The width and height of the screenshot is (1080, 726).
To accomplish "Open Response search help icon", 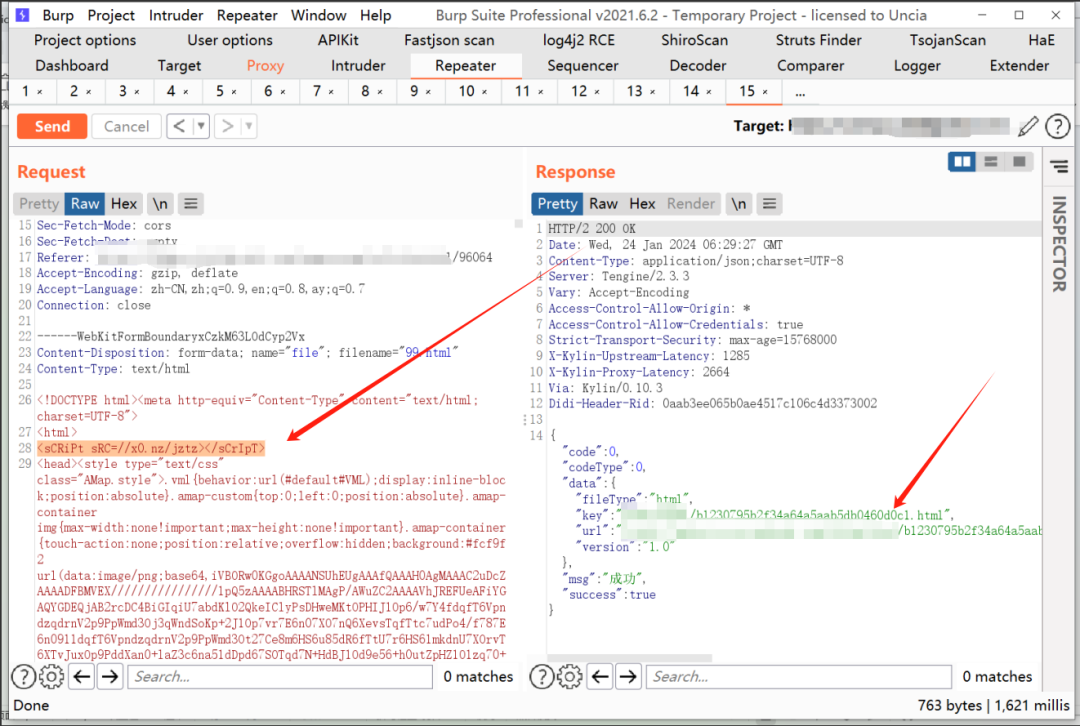I will [x=541, y=676].
